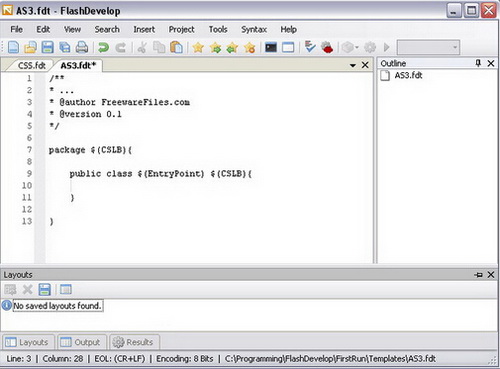The image size is (500, 369).
Task: Click the grayed play run icon
Action: pos(386,47)
